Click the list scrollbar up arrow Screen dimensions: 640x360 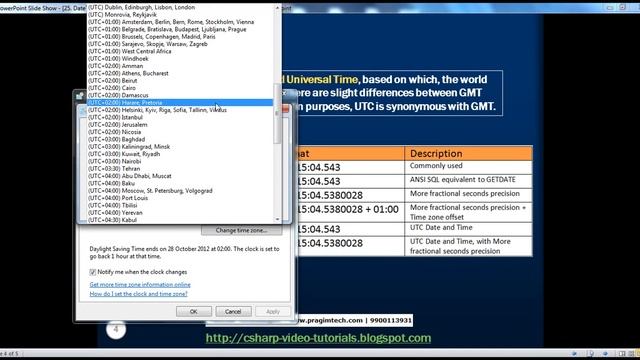tap(278, 7)
